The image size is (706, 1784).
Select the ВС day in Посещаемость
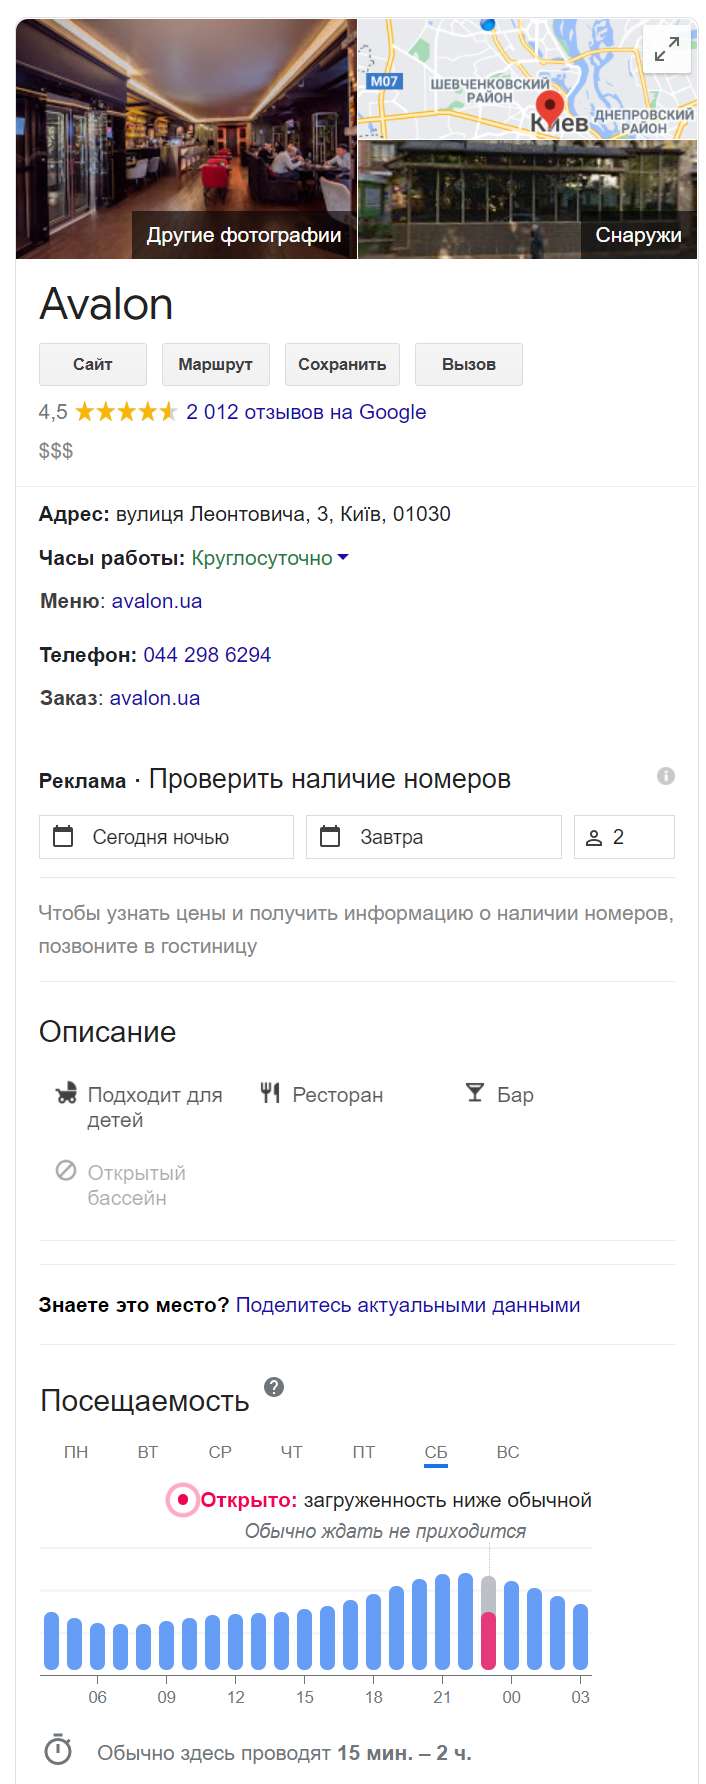coord(509,1451)
